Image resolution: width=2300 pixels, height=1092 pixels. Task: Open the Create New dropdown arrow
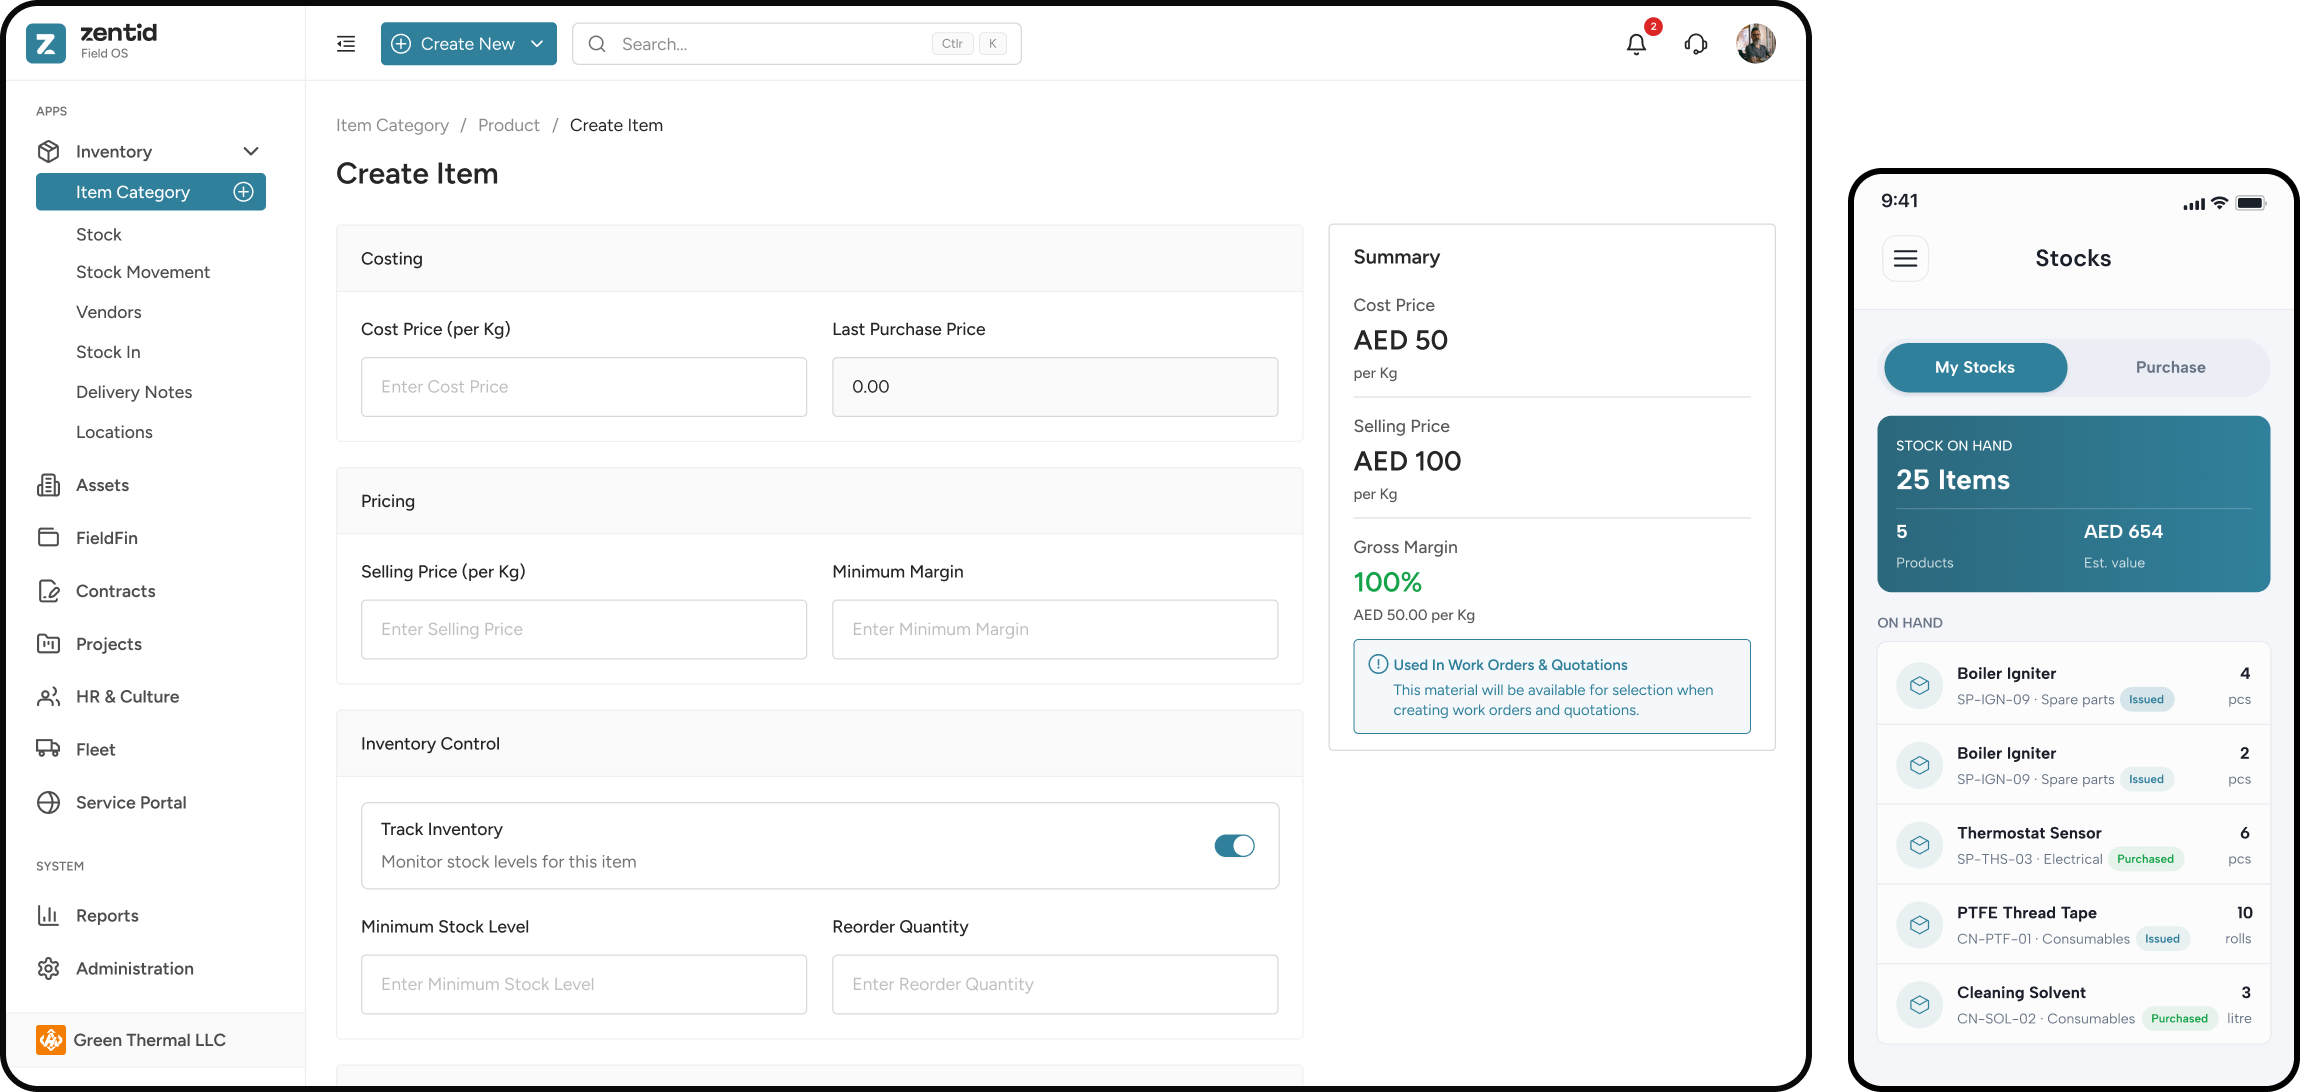click(537, 44)
